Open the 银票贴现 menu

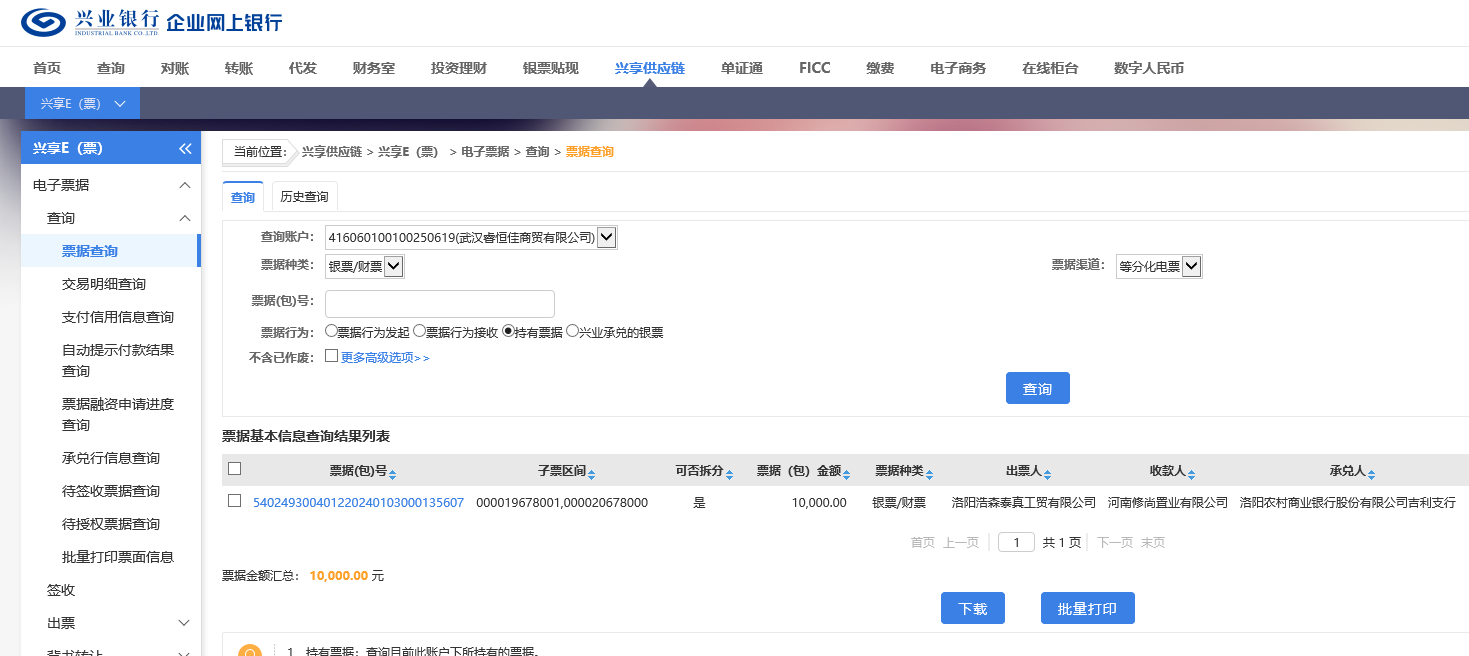coord(551,68)
